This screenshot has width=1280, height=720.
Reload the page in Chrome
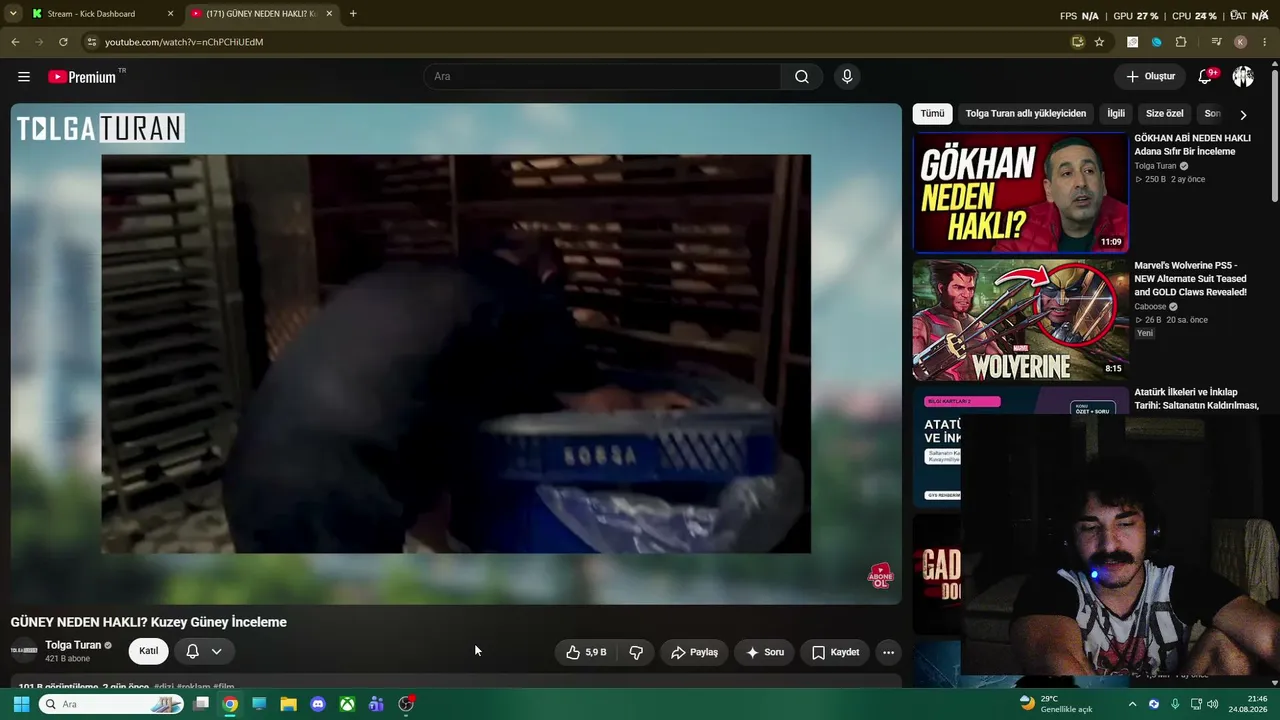[63, 42]
